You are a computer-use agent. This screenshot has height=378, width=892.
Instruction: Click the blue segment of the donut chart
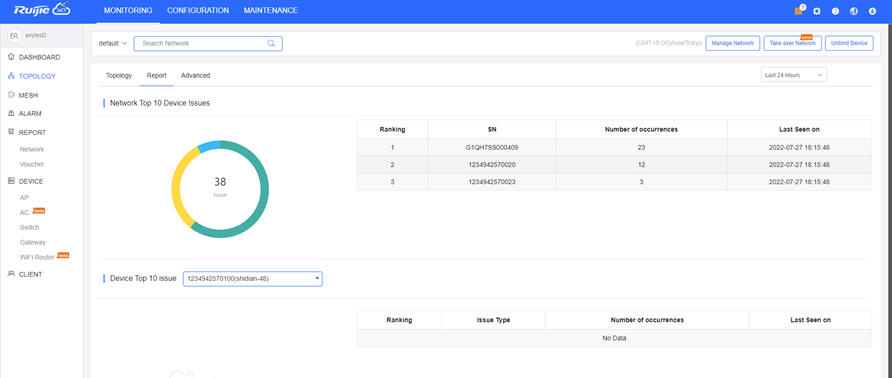tap(209, 146)
